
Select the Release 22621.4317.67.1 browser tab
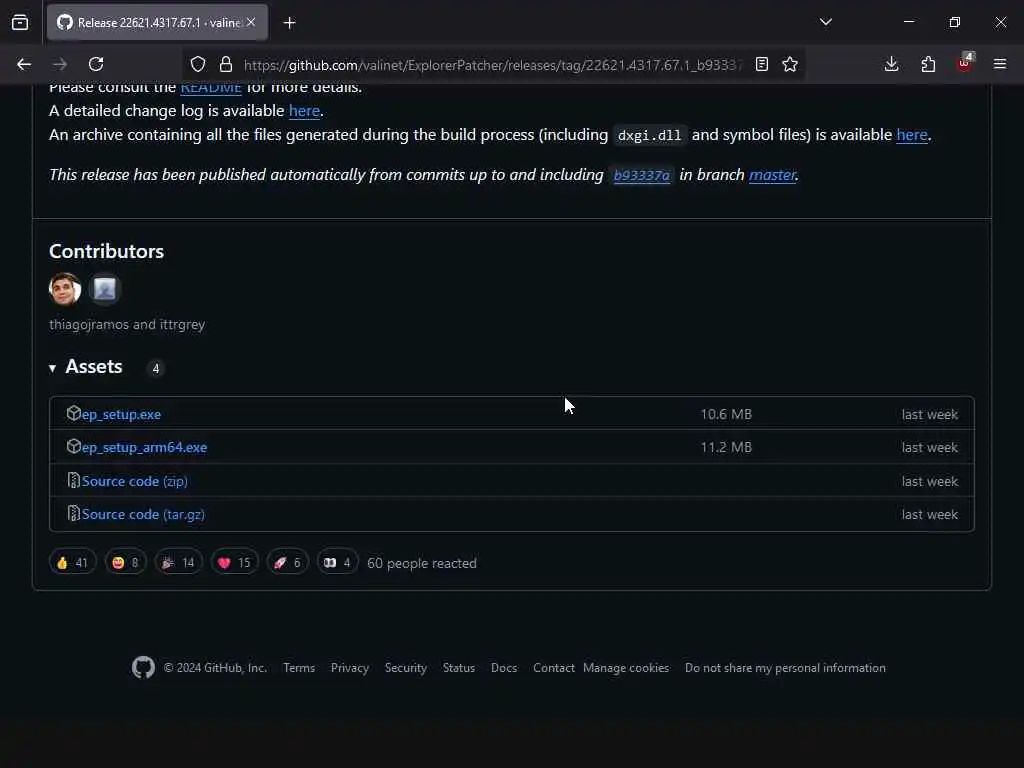[x=157, y=22]
